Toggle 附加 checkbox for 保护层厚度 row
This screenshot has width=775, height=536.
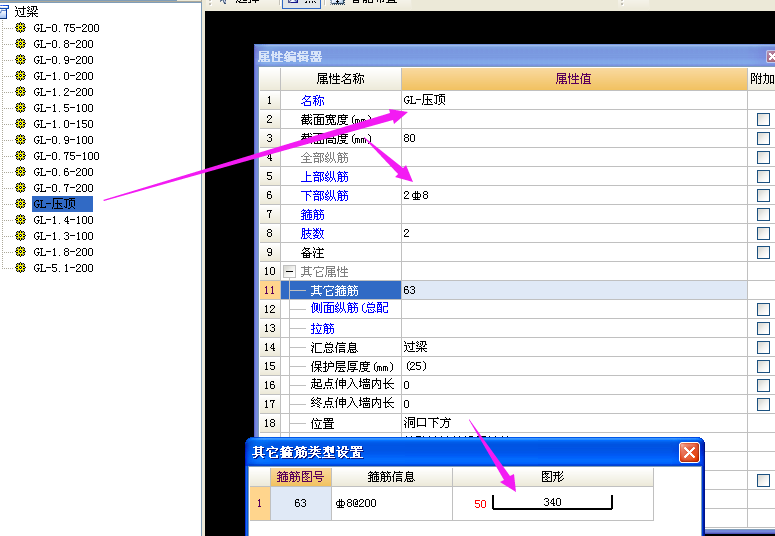763,366
